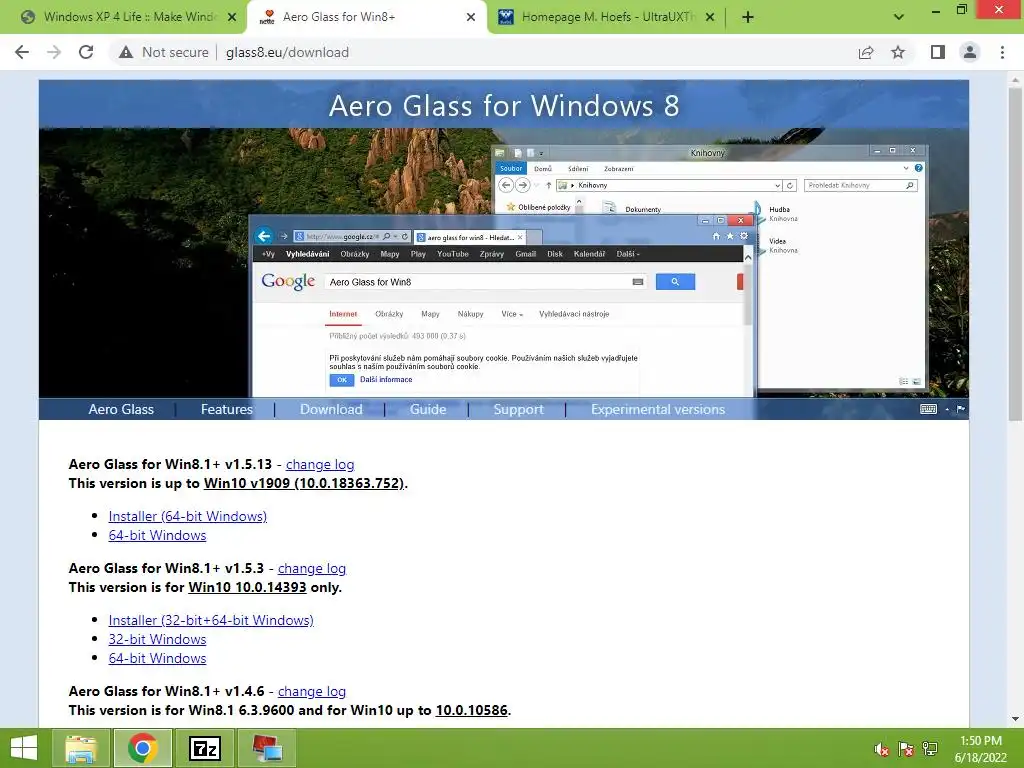Image resolution: width=1024 pixels, height=768 pixels.
Task: Open the remote desktop taskbar icon
Action: (267, 748)
